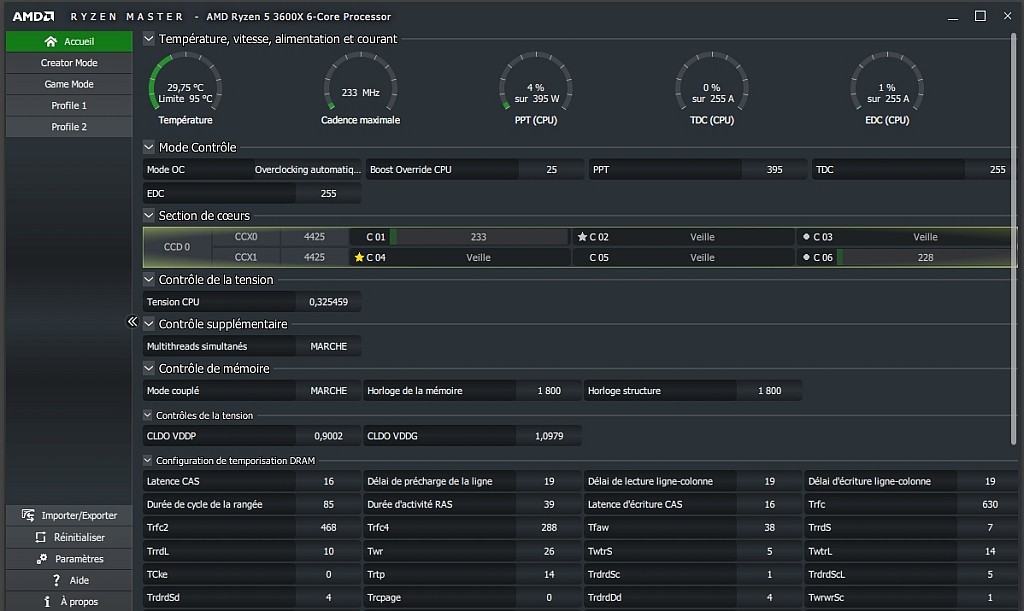Click the EDC value 255 field

[328, 194]
